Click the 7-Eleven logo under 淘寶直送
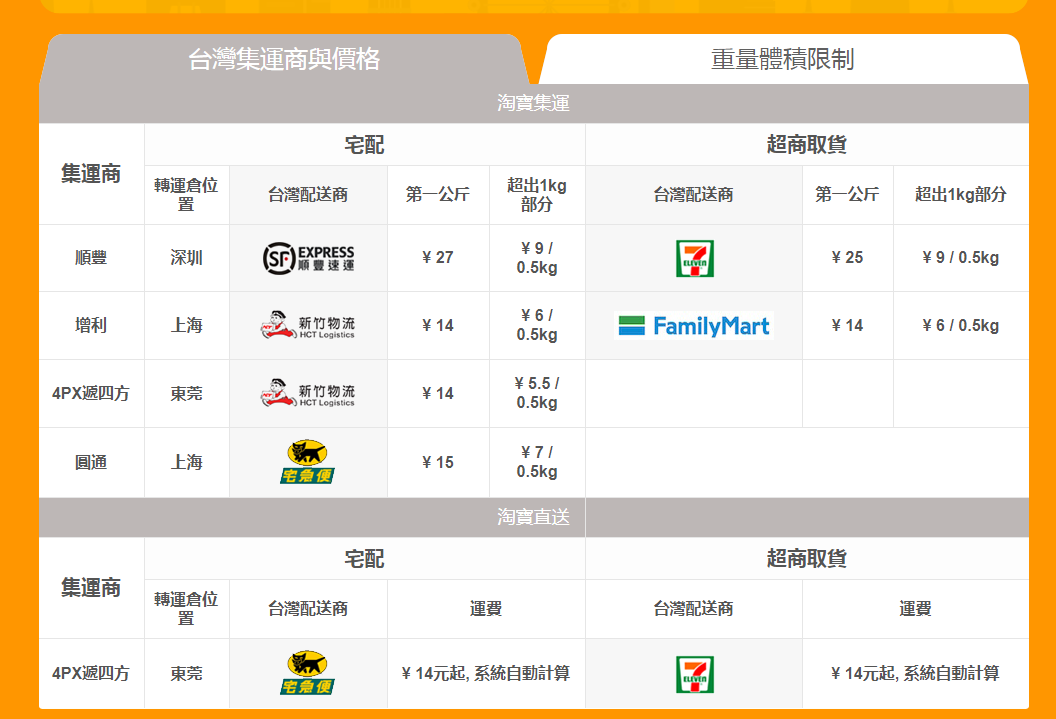1056x719 pixels. click(x=694, y=674)
